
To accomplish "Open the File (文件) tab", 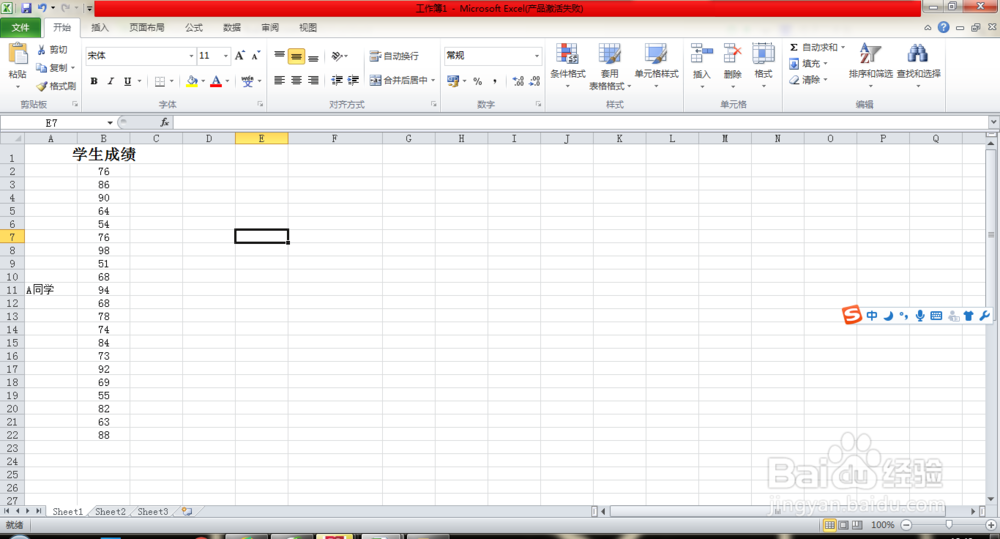I will click(x=20, y=27).
